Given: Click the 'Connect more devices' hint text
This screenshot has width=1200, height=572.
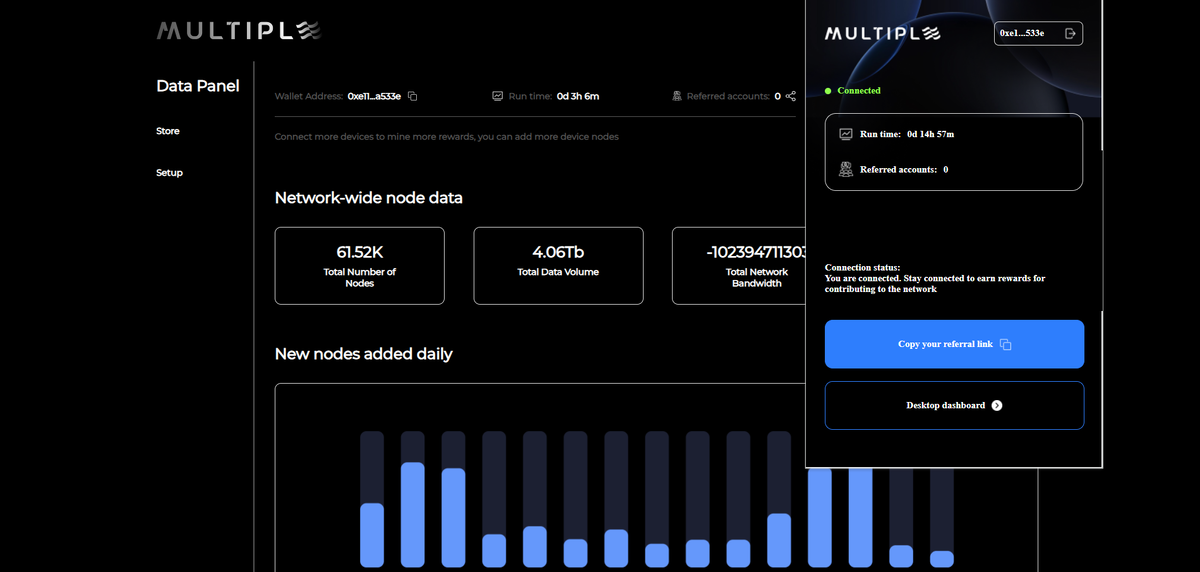Looking at the screenshot, I should tap(446, 136).
